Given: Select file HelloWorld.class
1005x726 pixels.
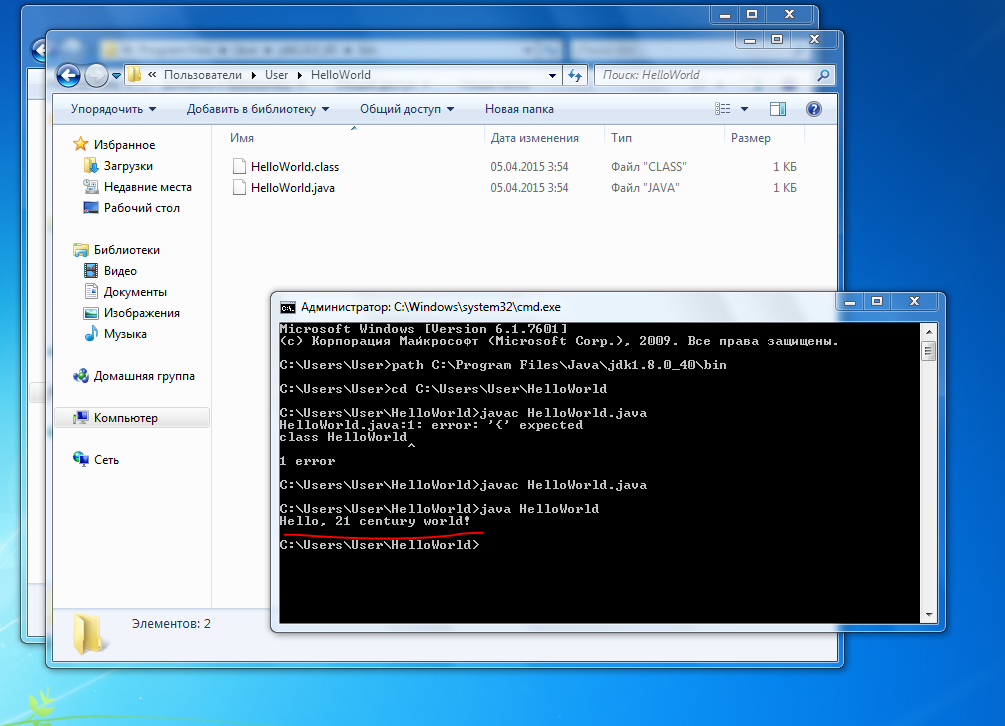Looking at the screenshot, I should [295, 167].
